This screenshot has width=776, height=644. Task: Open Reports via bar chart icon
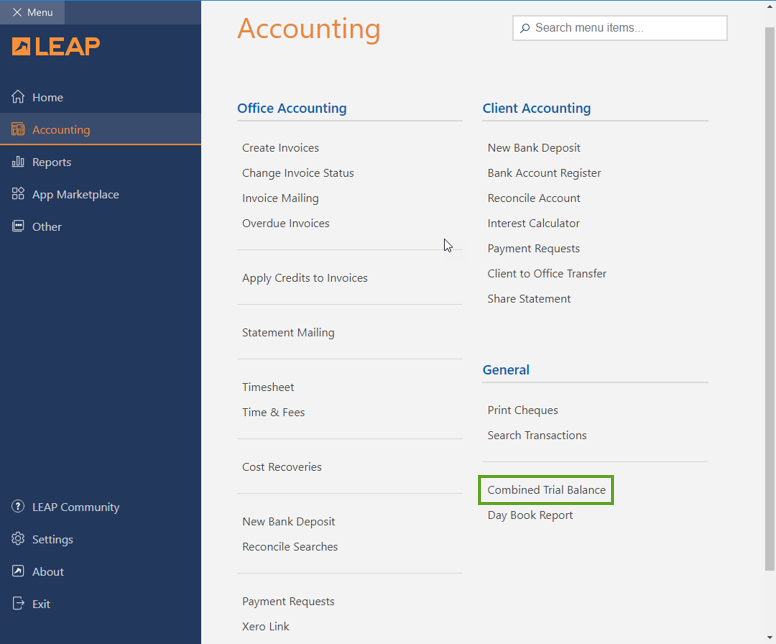point(18,162)
